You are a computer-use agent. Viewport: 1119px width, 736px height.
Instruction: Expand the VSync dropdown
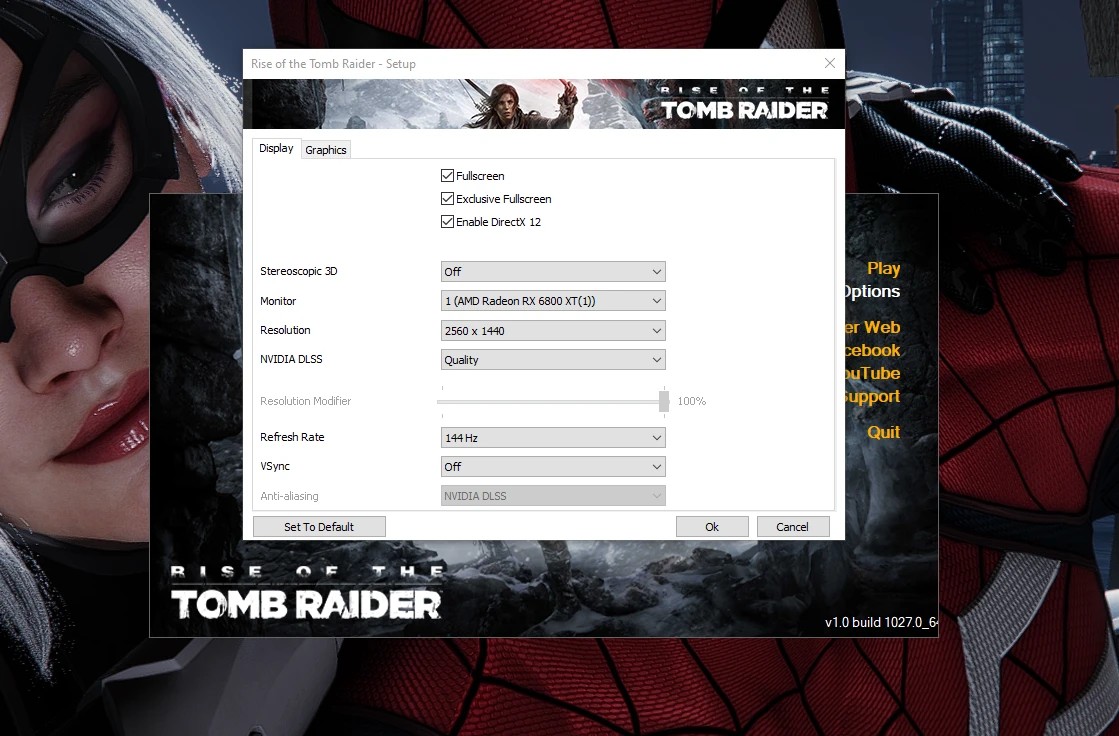point(553,466)
